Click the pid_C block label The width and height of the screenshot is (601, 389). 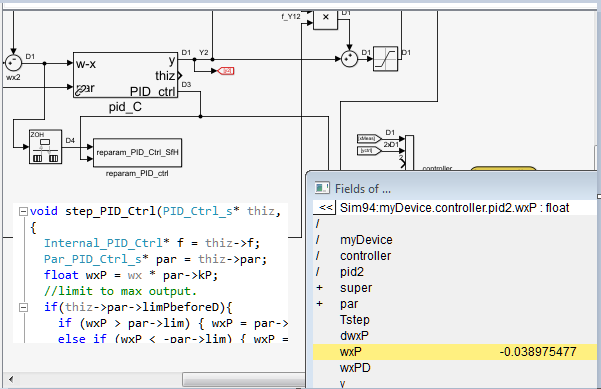pyautogui.click(x=125, y=107)
